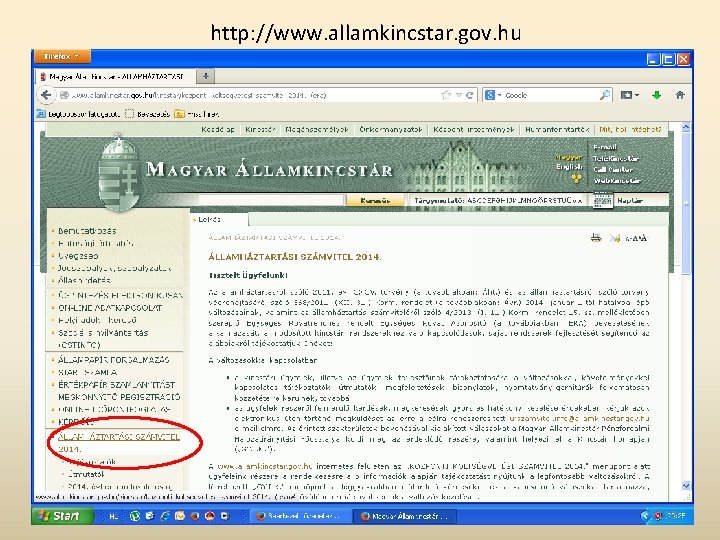Go to home page via house icon

coord(680,95)
